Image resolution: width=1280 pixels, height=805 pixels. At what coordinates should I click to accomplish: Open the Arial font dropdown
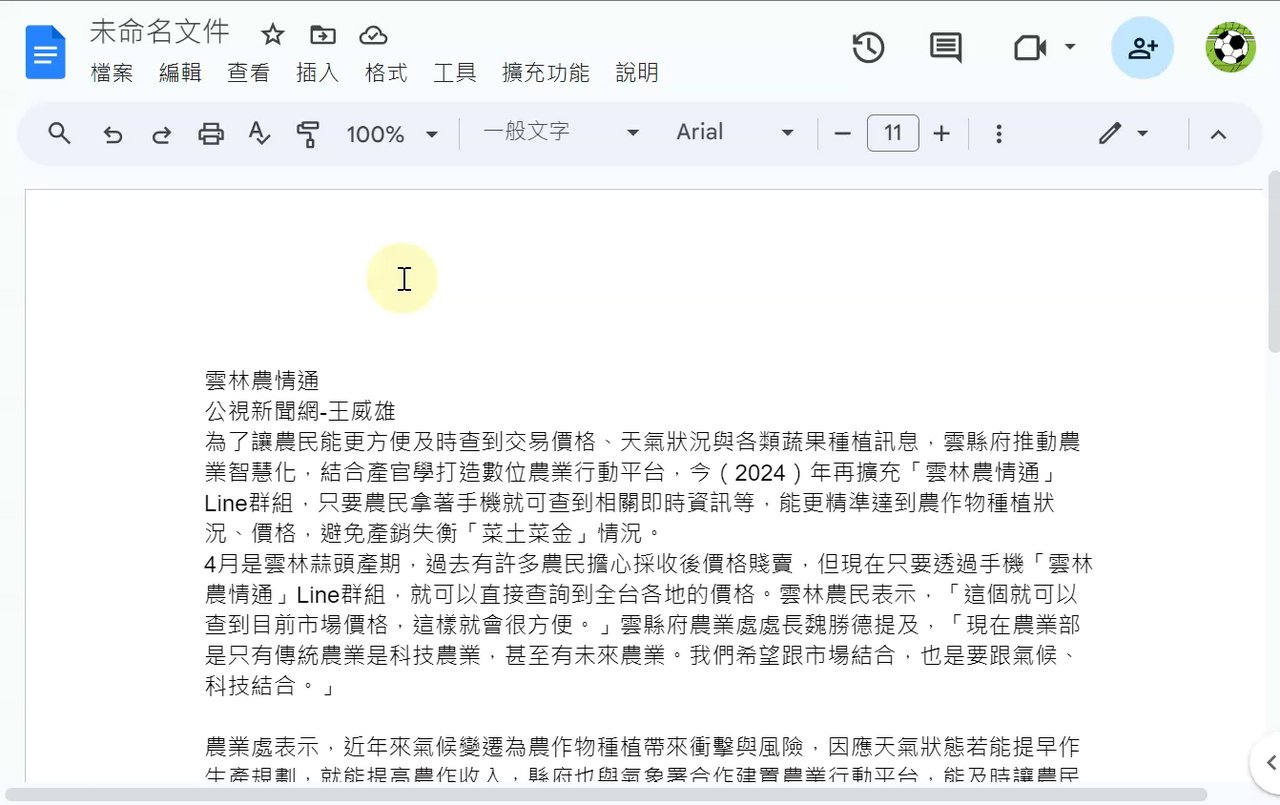(735, 132)
